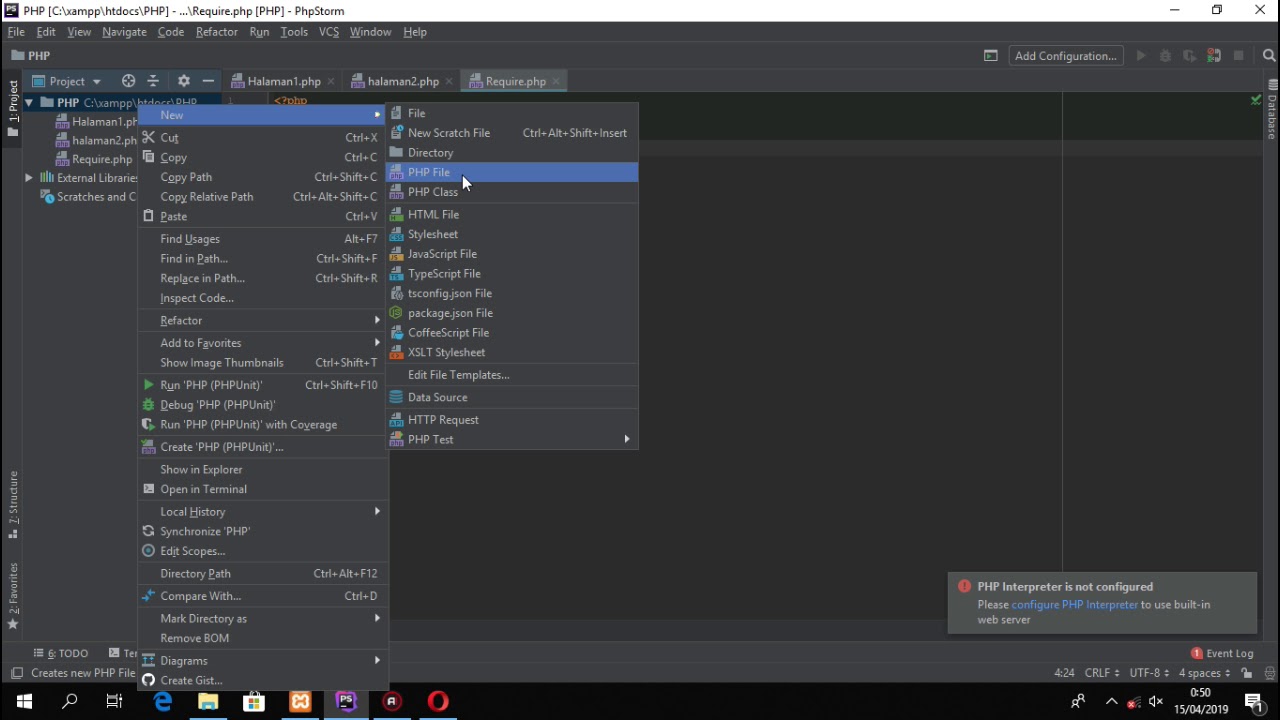Click the Windows Start button
The width and height of the screenshot is (1280, 720).
[24, 701]
